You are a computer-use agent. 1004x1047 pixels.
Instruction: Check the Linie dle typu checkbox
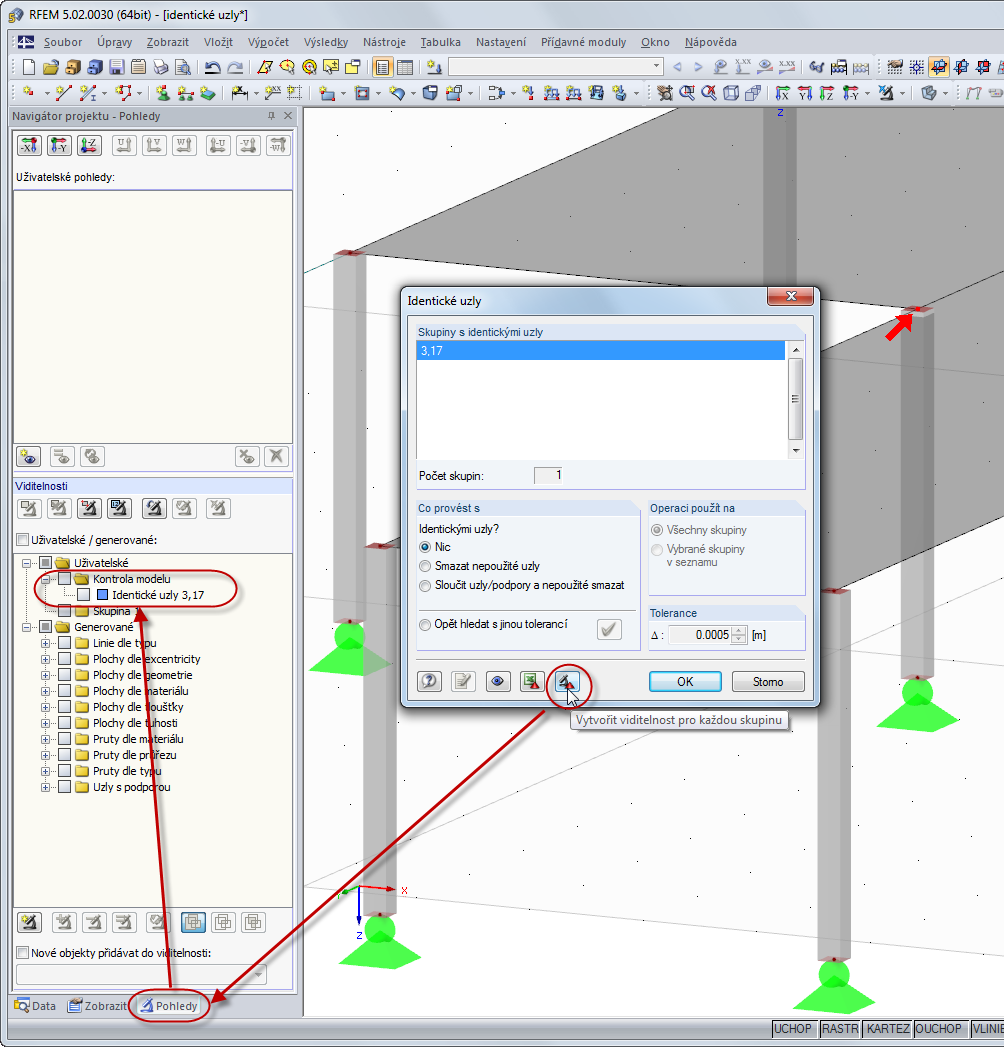tap(64, 643)
